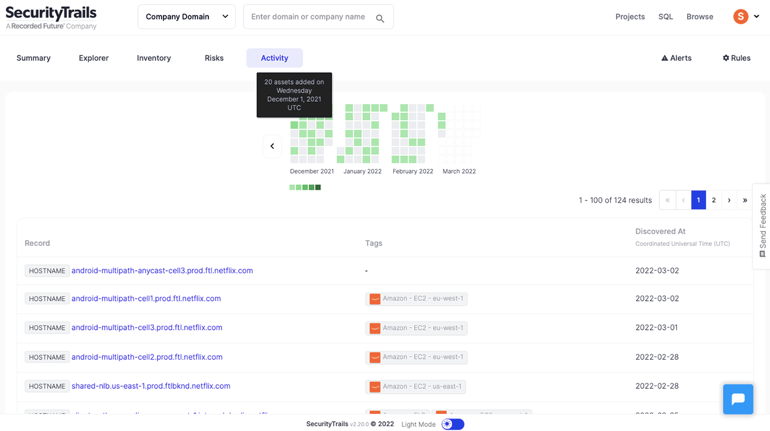Image resolution: width=770 pixels, height=431 pixels.
Task: Open android-multipath-cell1.prod.ftl.netflix.com record
Action: [146, 298]
